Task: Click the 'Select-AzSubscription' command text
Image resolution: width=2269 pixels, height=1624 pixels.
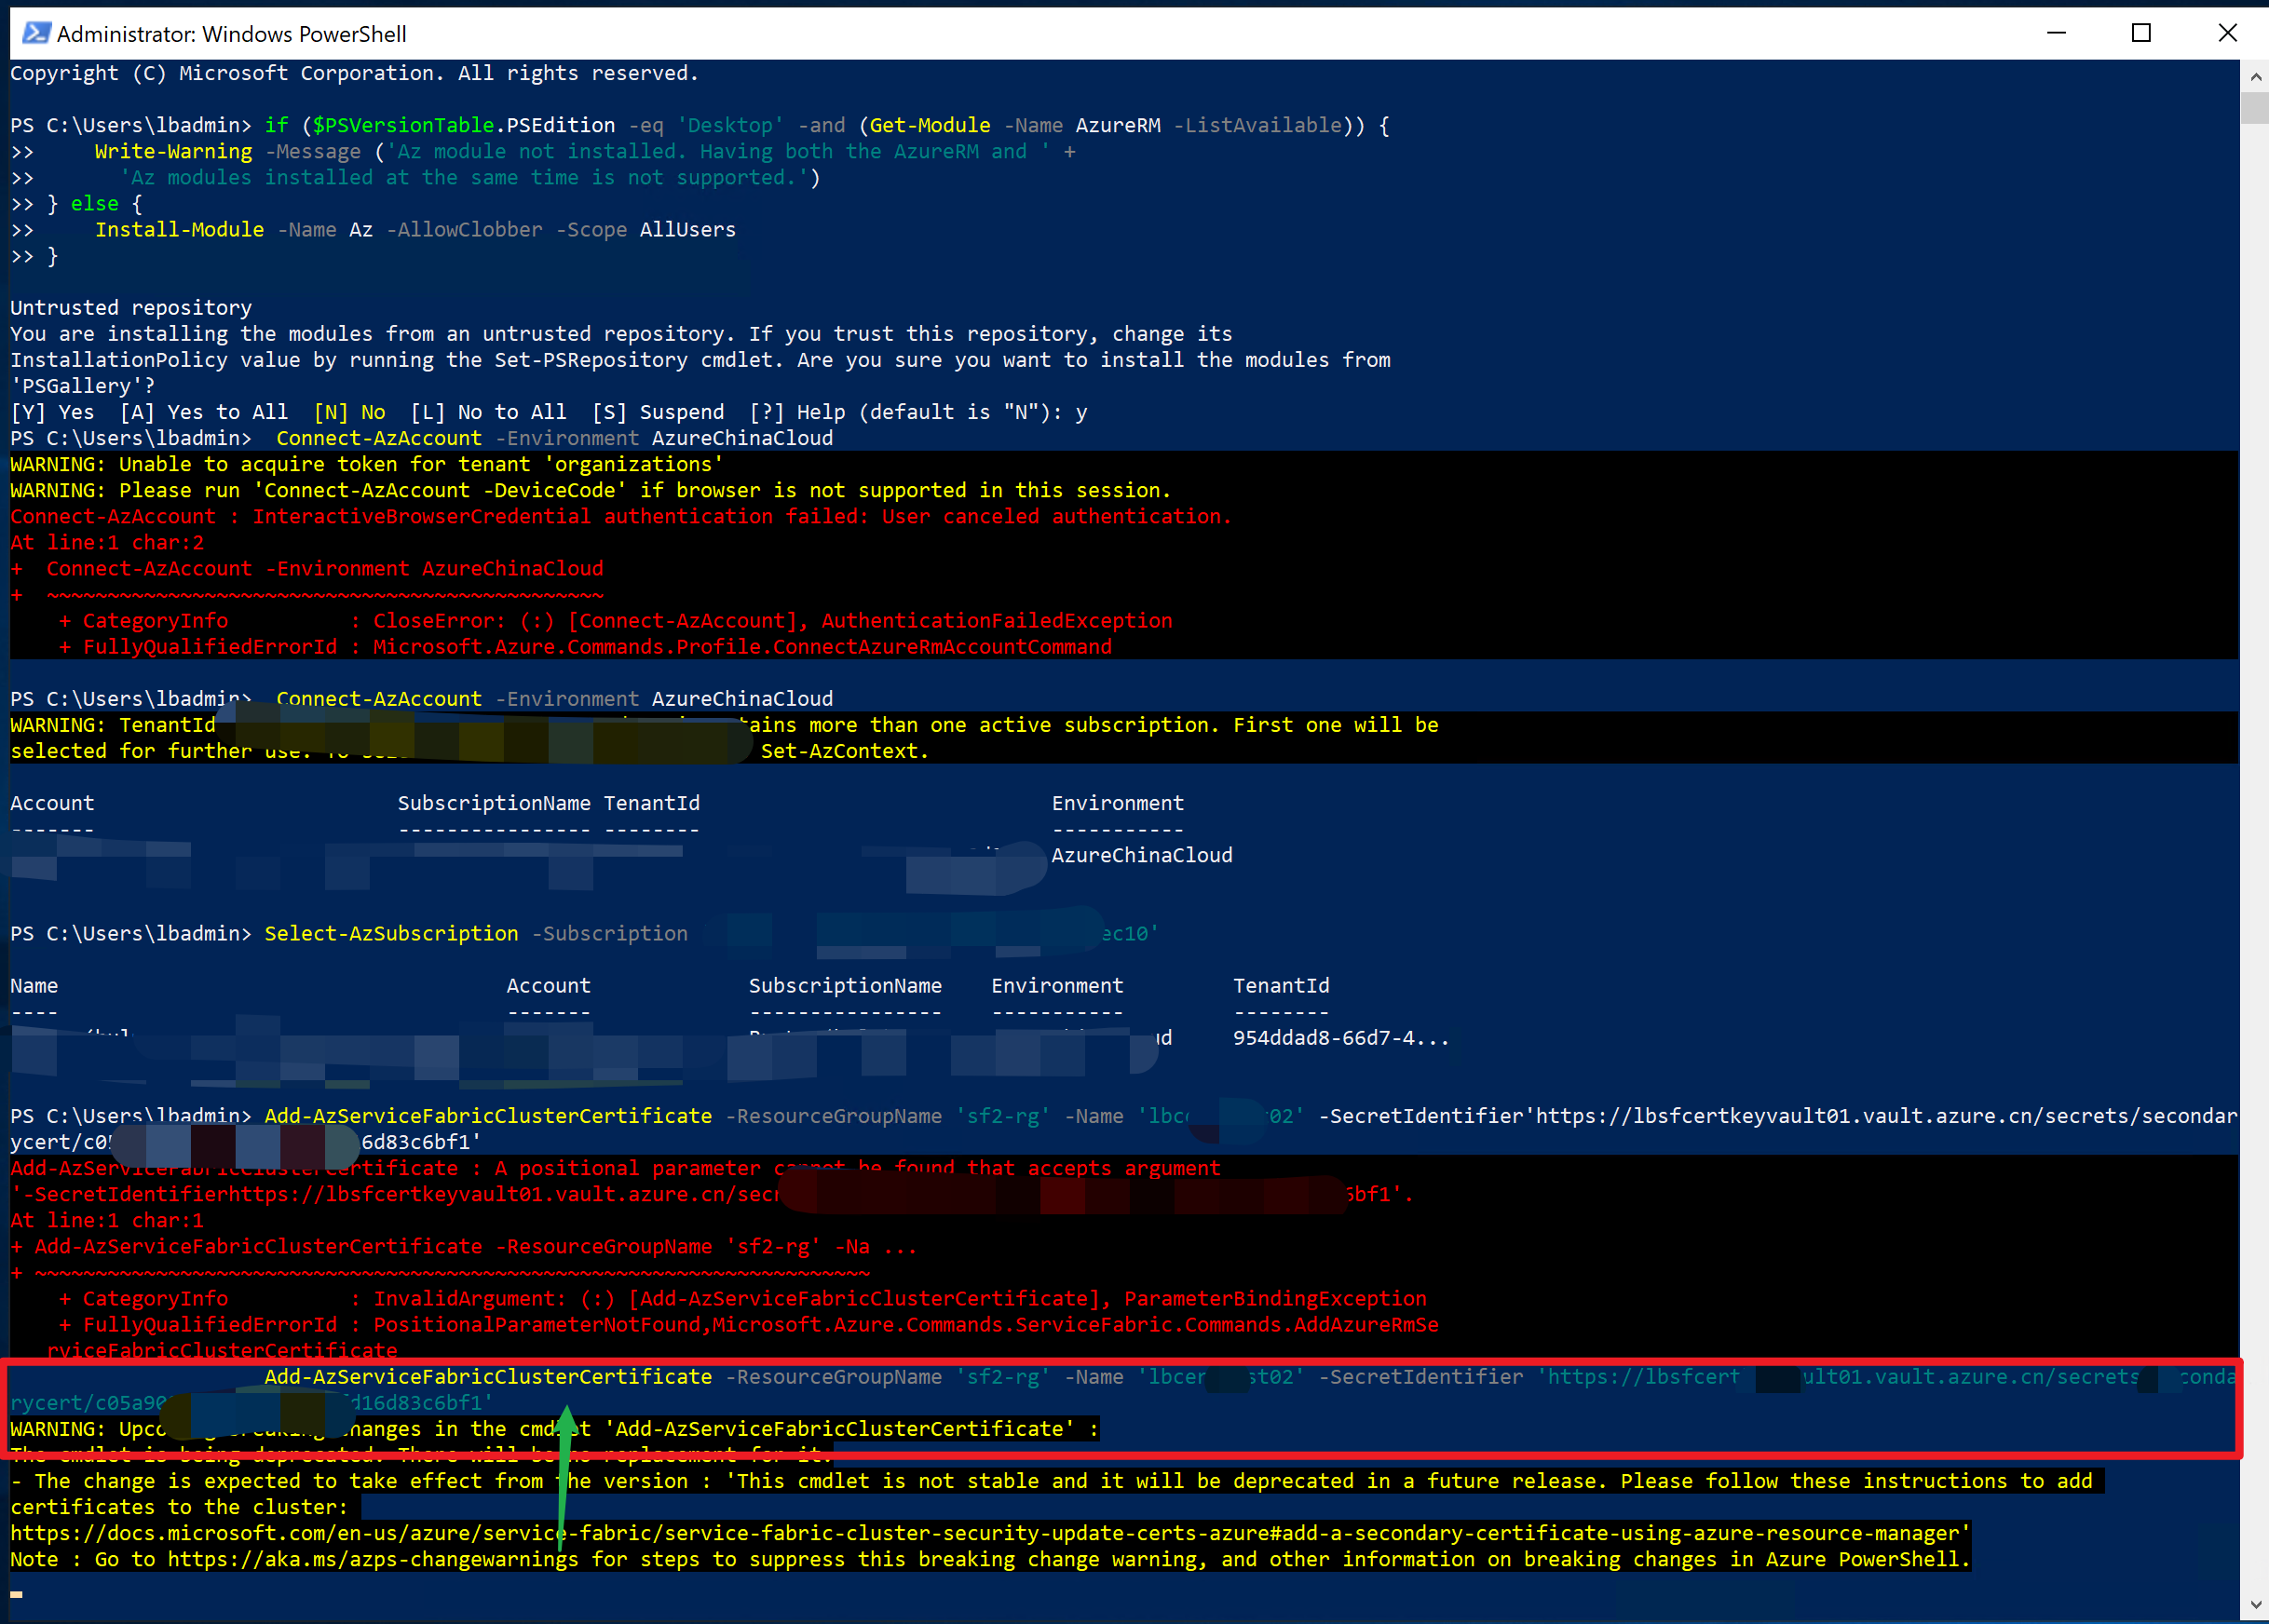Action: pyautogui.click(x=391, y=933)
